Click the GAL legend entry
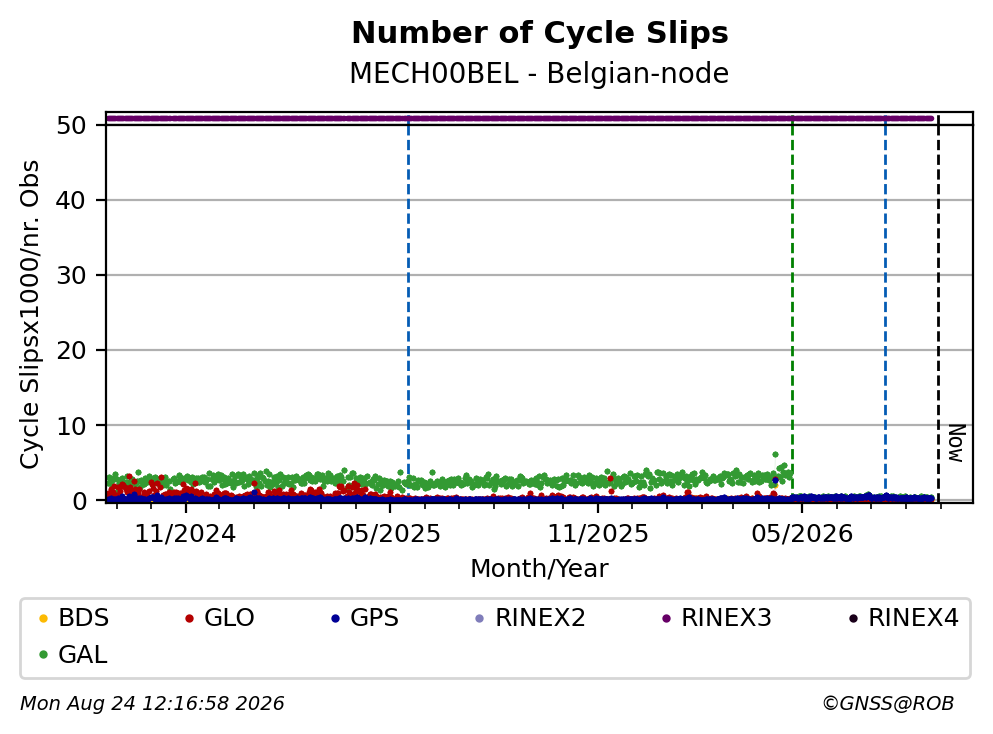Image resolution: width=993 pixels, height=734 pixels. (73, 654)
